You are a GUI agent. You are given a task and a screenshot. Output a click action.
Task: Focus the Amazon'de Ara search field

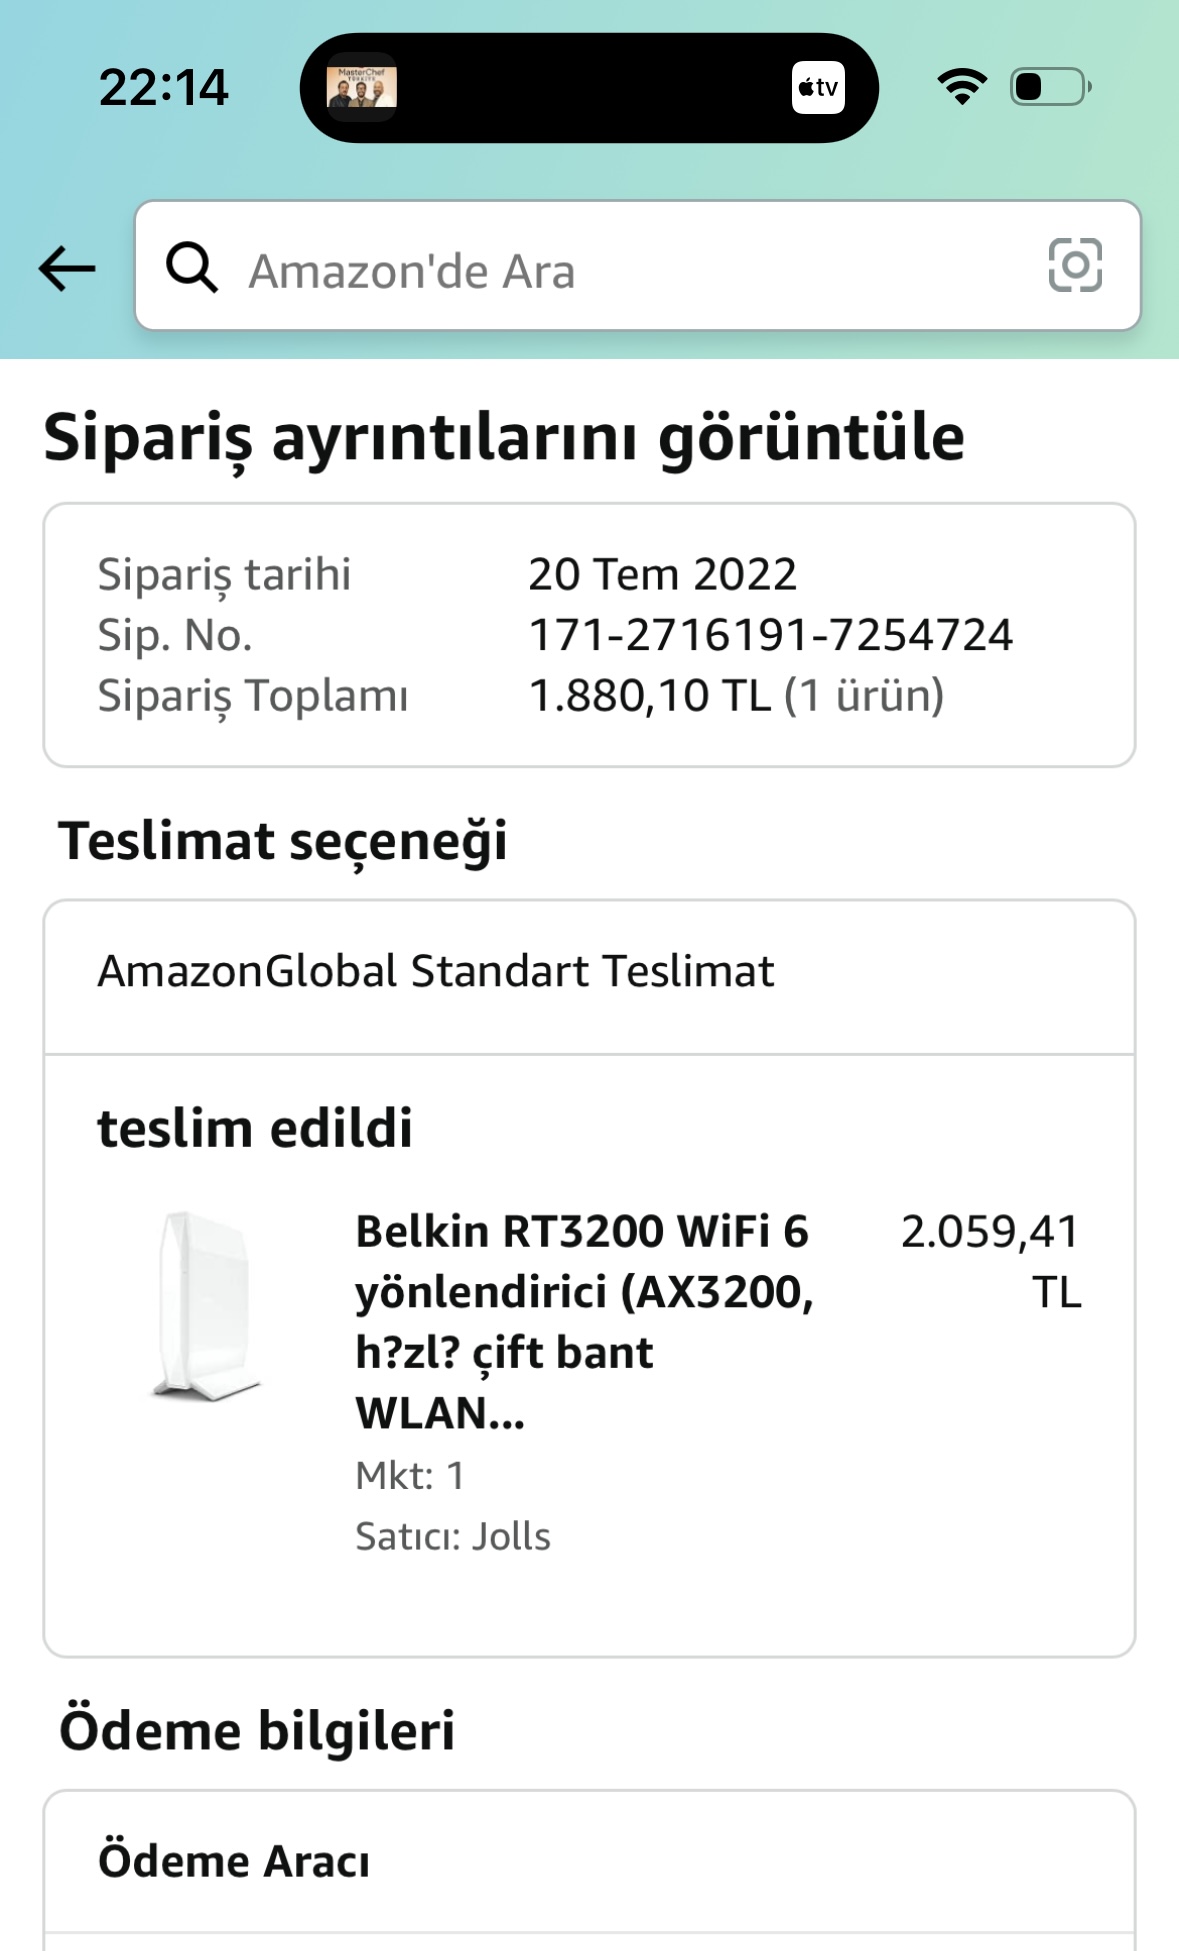coord(638,266)
